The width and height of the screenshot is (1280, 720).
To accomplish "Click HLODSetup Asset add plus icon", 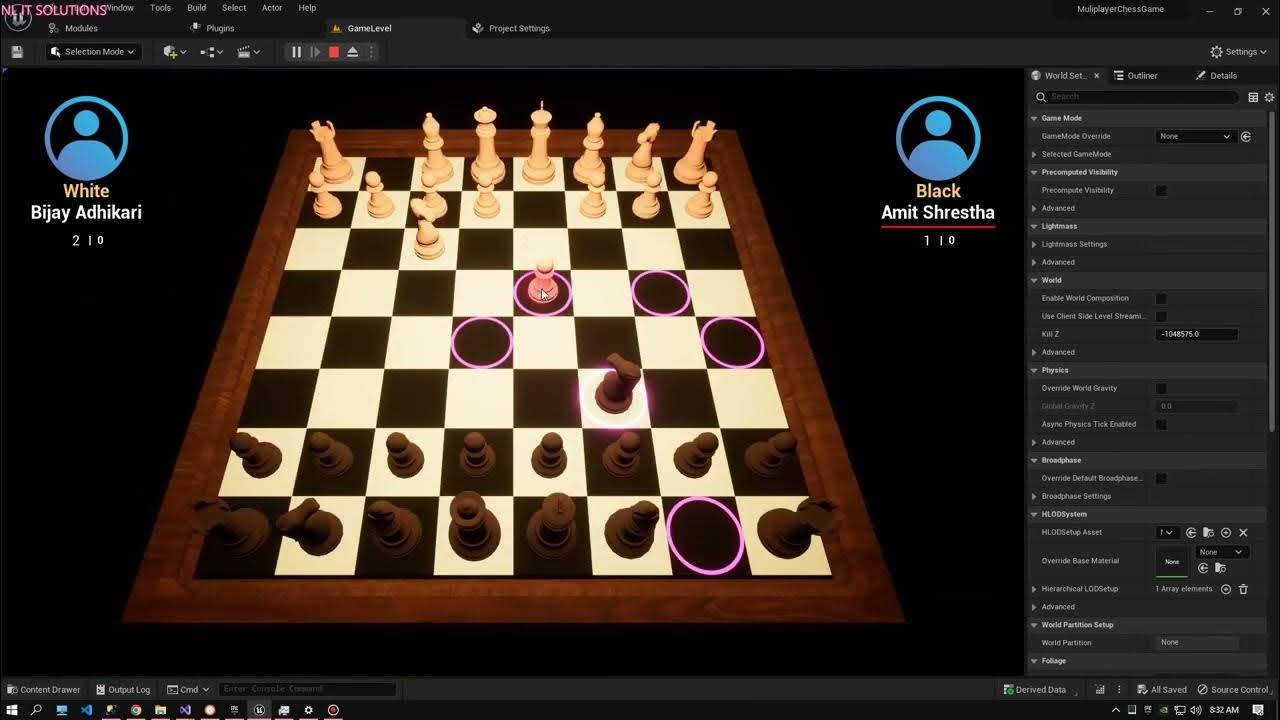I will click(x=1226, y=533).
